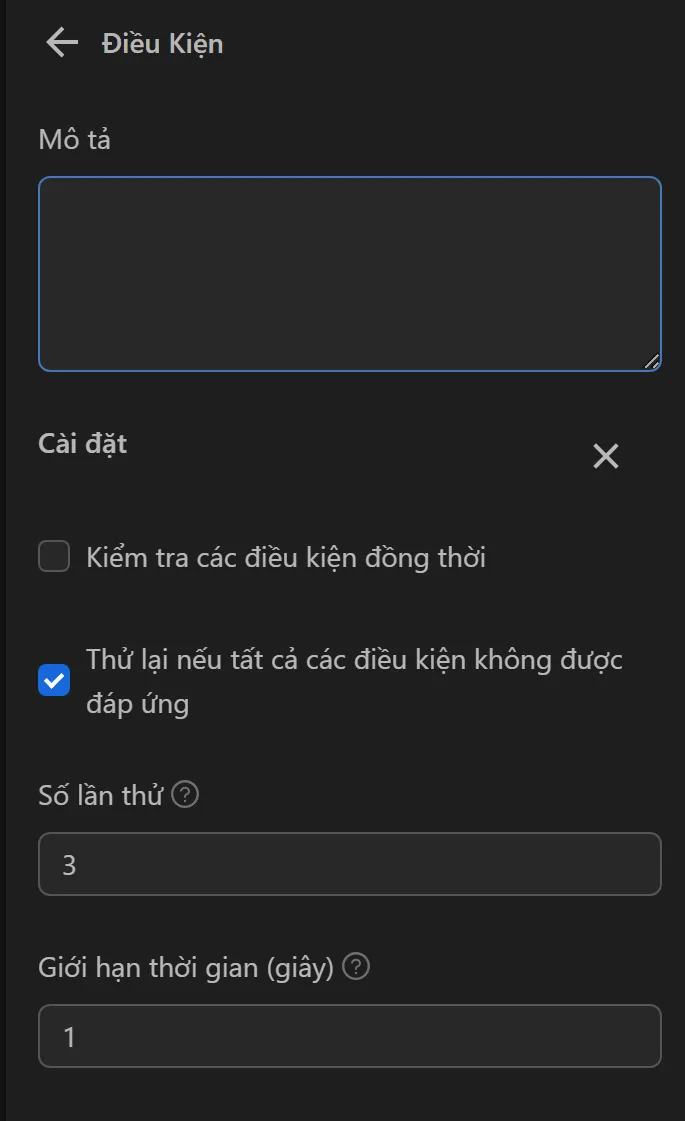Click the help icon beside Giới hạn thời gian (giây)
This screenshot has height=1121, width=685.
coord(356,966)
